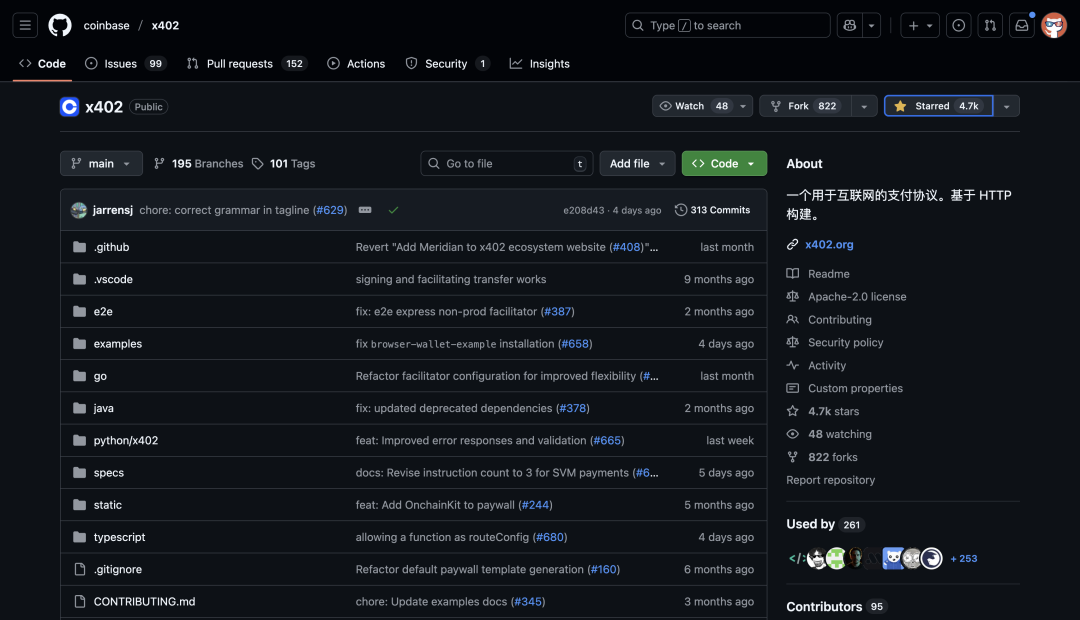Open the typescript folder
Screen dimensions: 1080x620
click(x=119, y=537)
